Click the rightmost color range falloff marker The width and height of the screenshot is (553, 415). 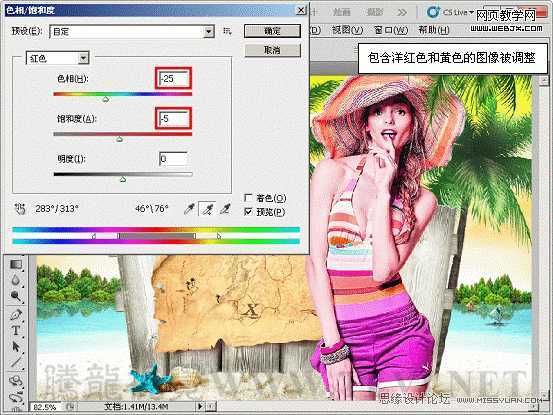219,236
